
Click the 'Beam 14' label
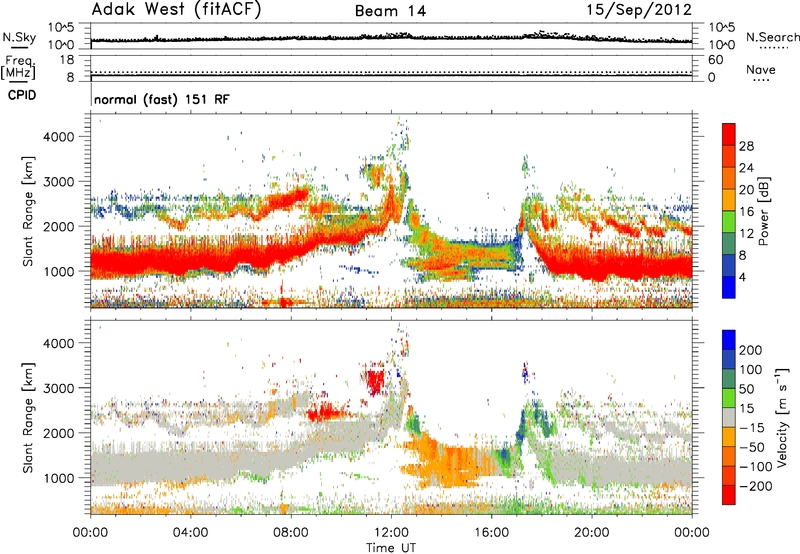coord(390,11)
